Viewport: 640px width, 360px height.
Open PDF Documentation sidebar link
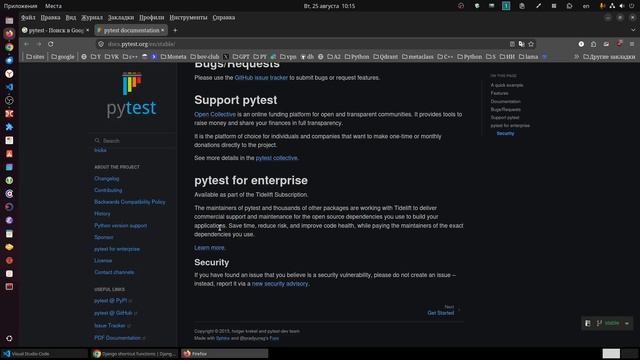pos(119,338)
